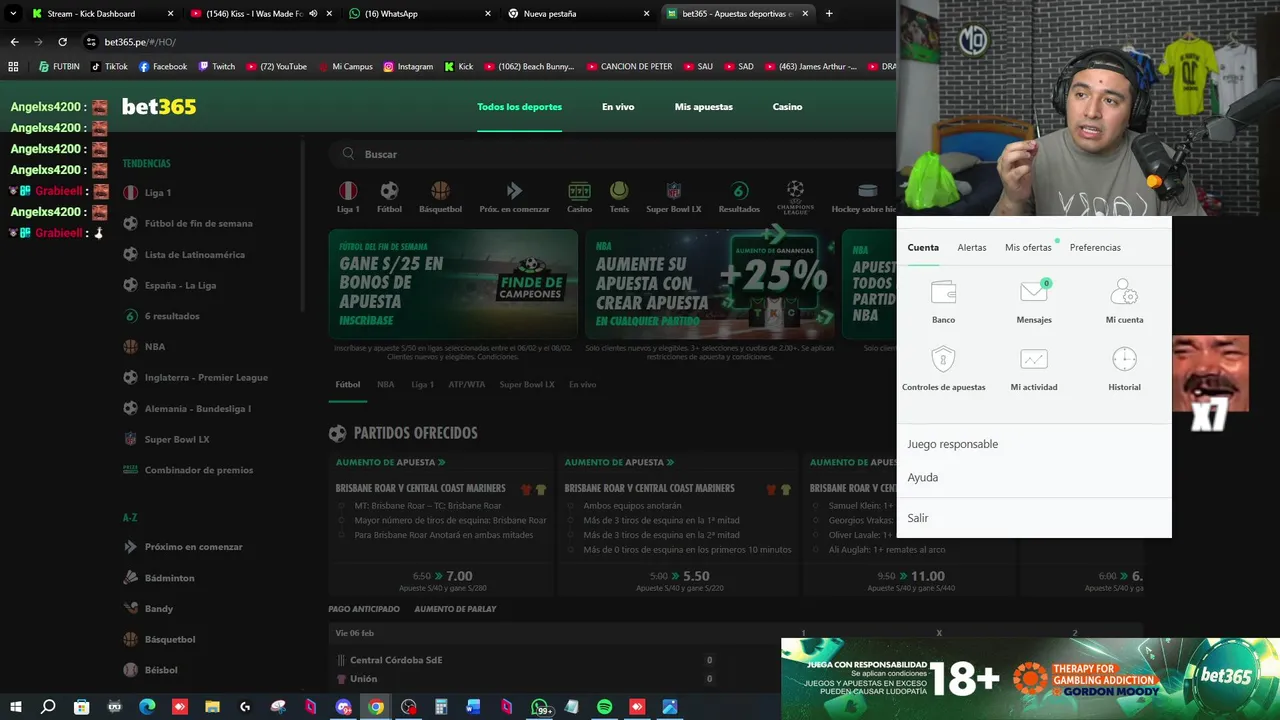Open Béisbol in the A-Z list

161,670
